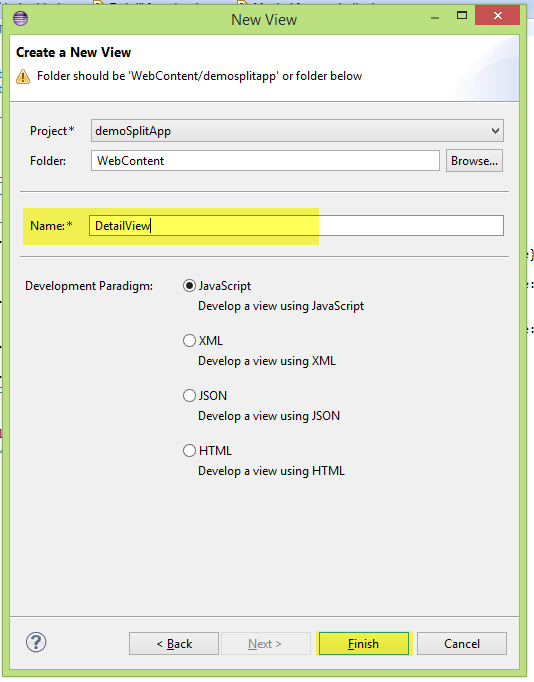This screenshot has width=534, height=682.
Task: Click the Folder field with WebContent
Action: (x=265, y=161)
